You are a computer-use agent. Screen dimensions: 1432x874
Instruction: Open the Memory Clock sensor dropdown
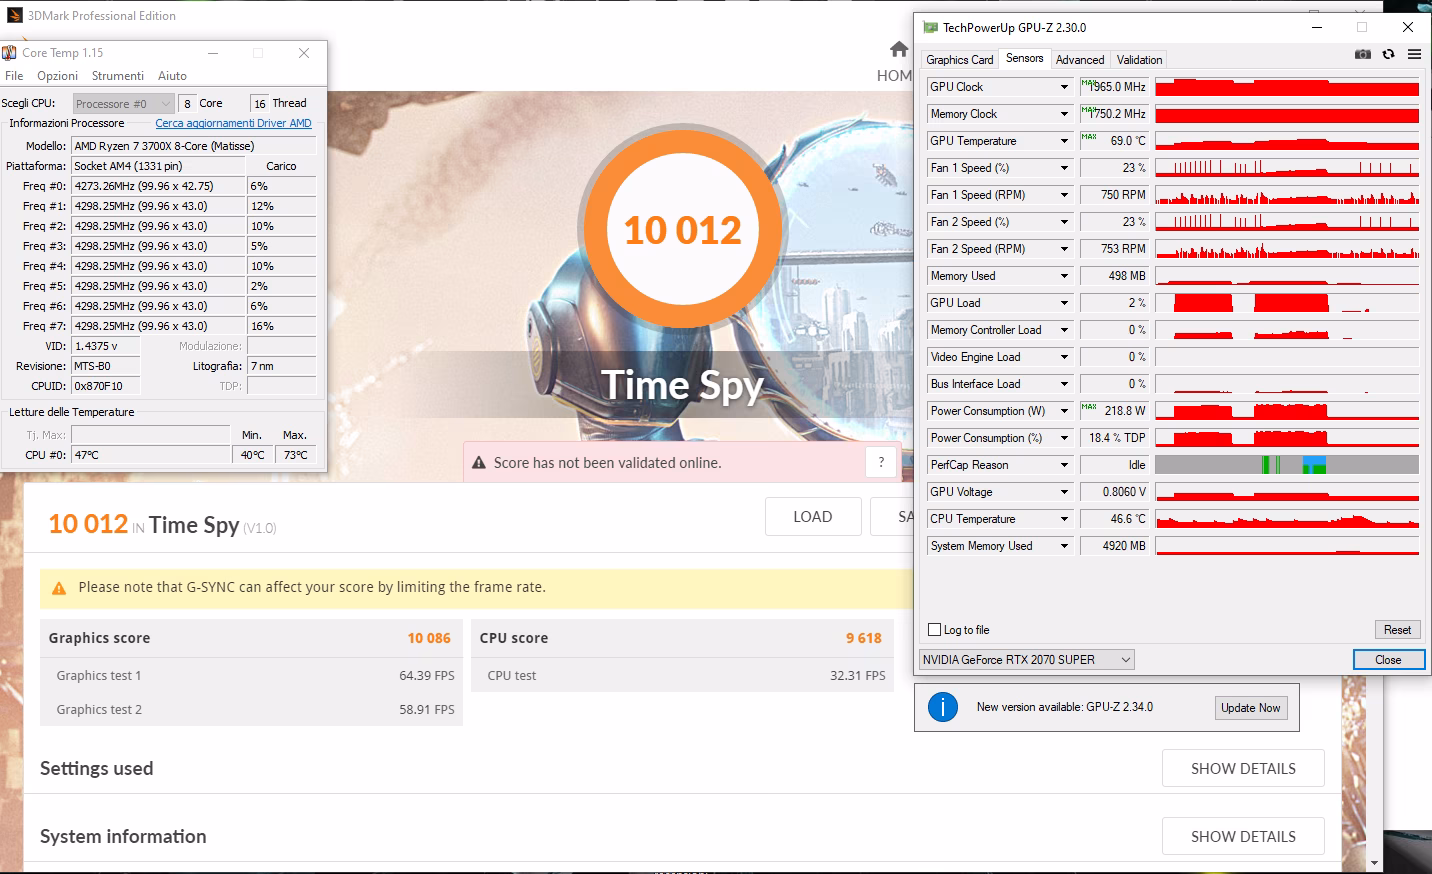(x=1064, y=114)
